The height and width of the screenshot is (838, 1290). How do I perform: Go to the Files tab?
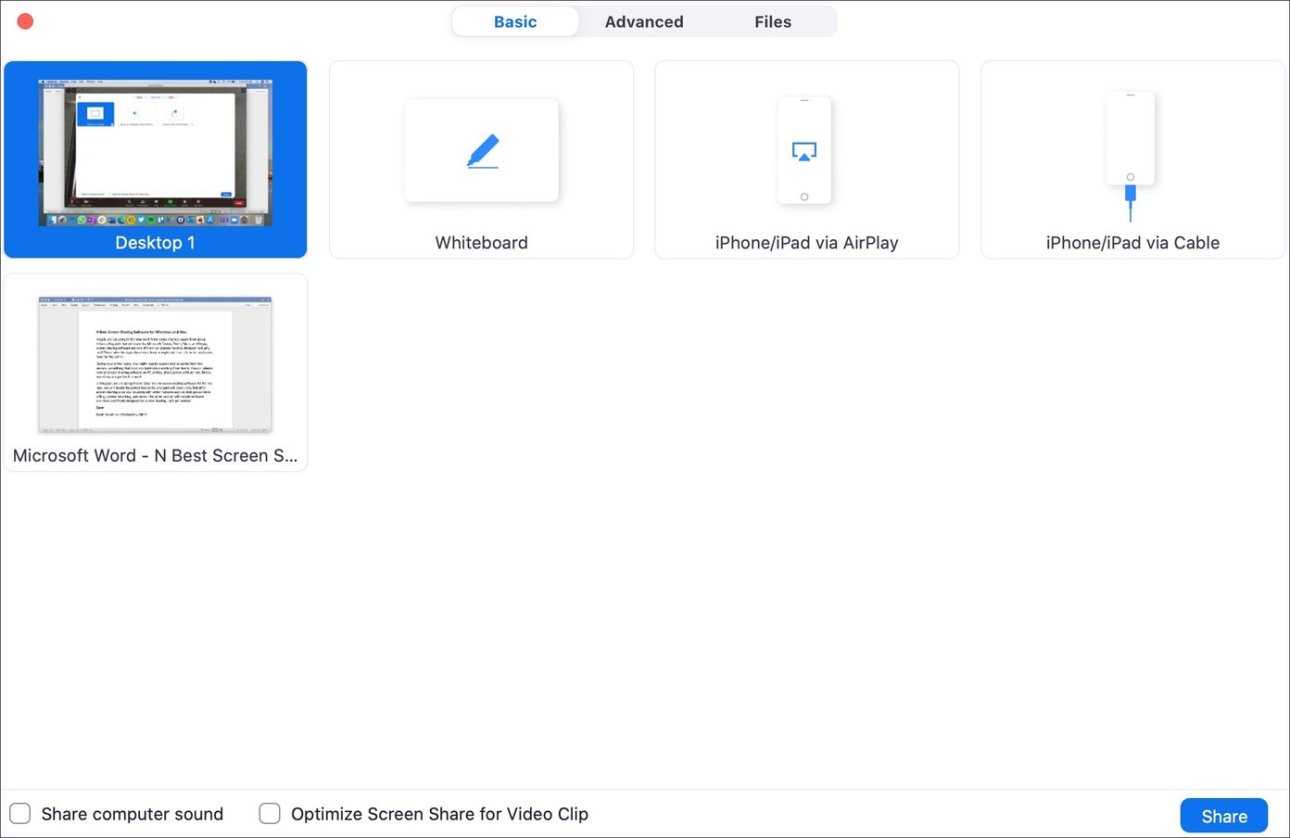pyautogui.click(x=773, y=22)
